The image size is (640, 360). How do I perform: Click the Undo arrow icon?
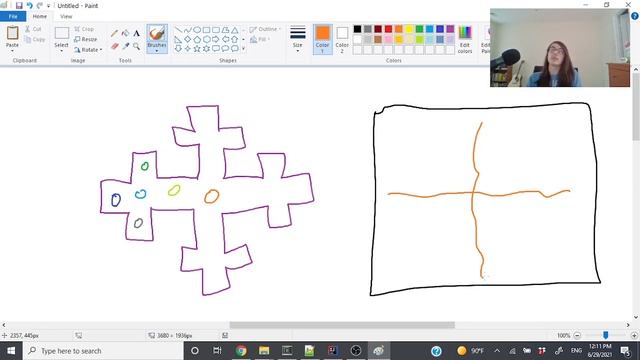29,6
